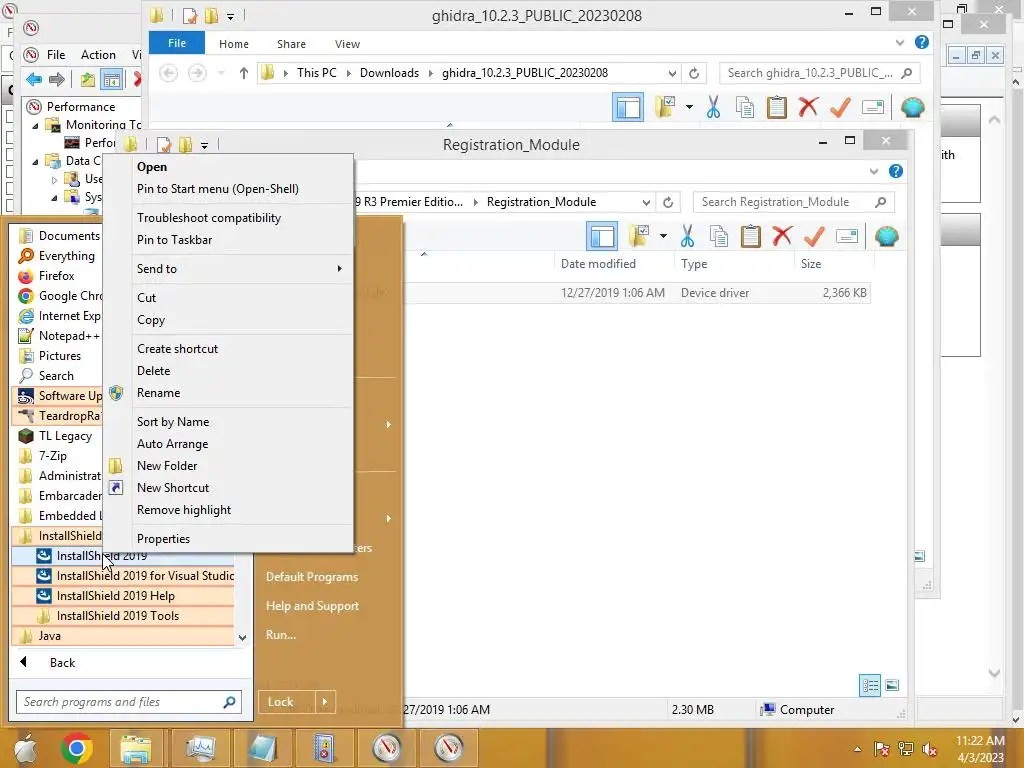Open folder options dropdown arrow in Registration_Module toolbar
Screen dimensions: 1024x768
pyautogui.click(x=663, y=236)
